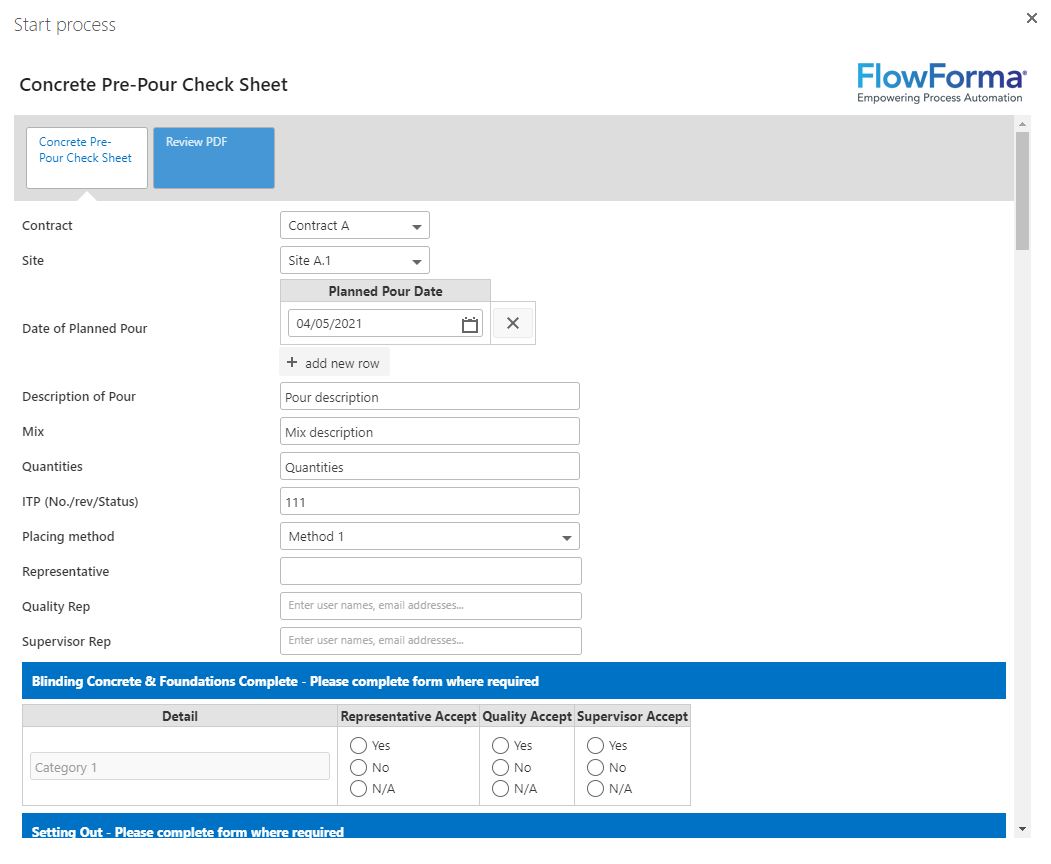Click the Quality Accept column header
The height and width of the screenshot is (864, 1051).
(527, 716)
